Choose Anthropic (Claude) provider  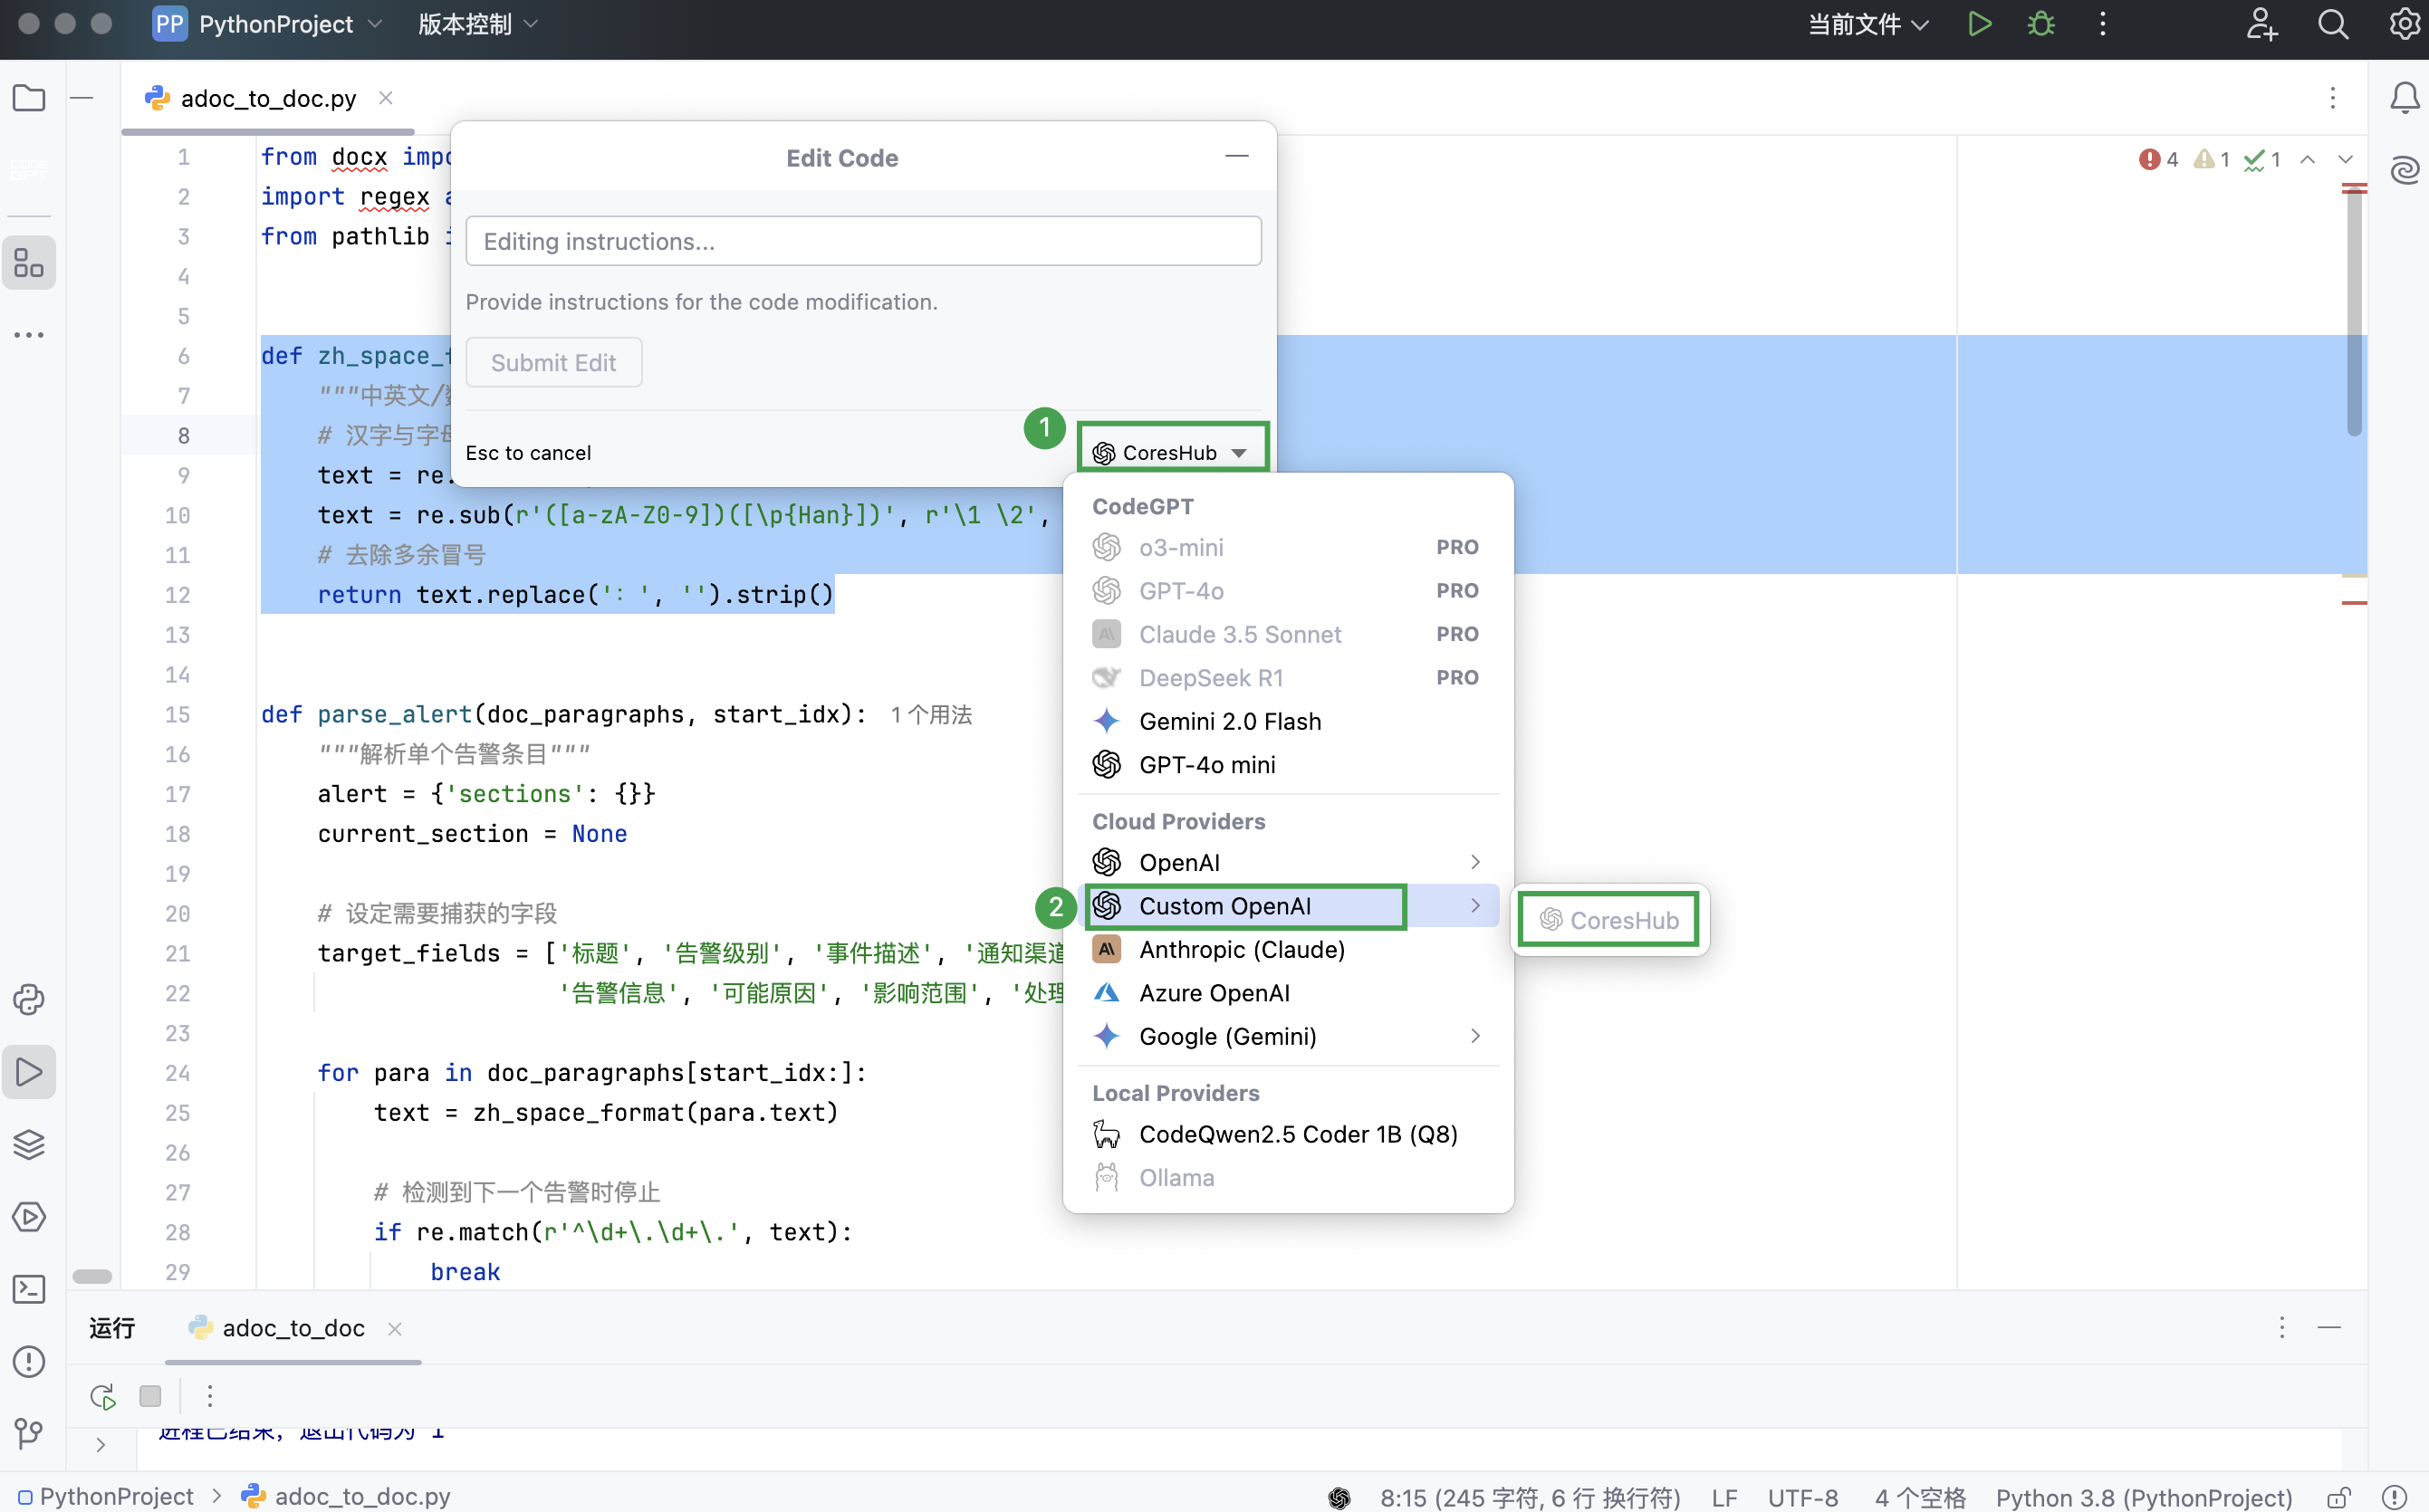click(1287, 949)
